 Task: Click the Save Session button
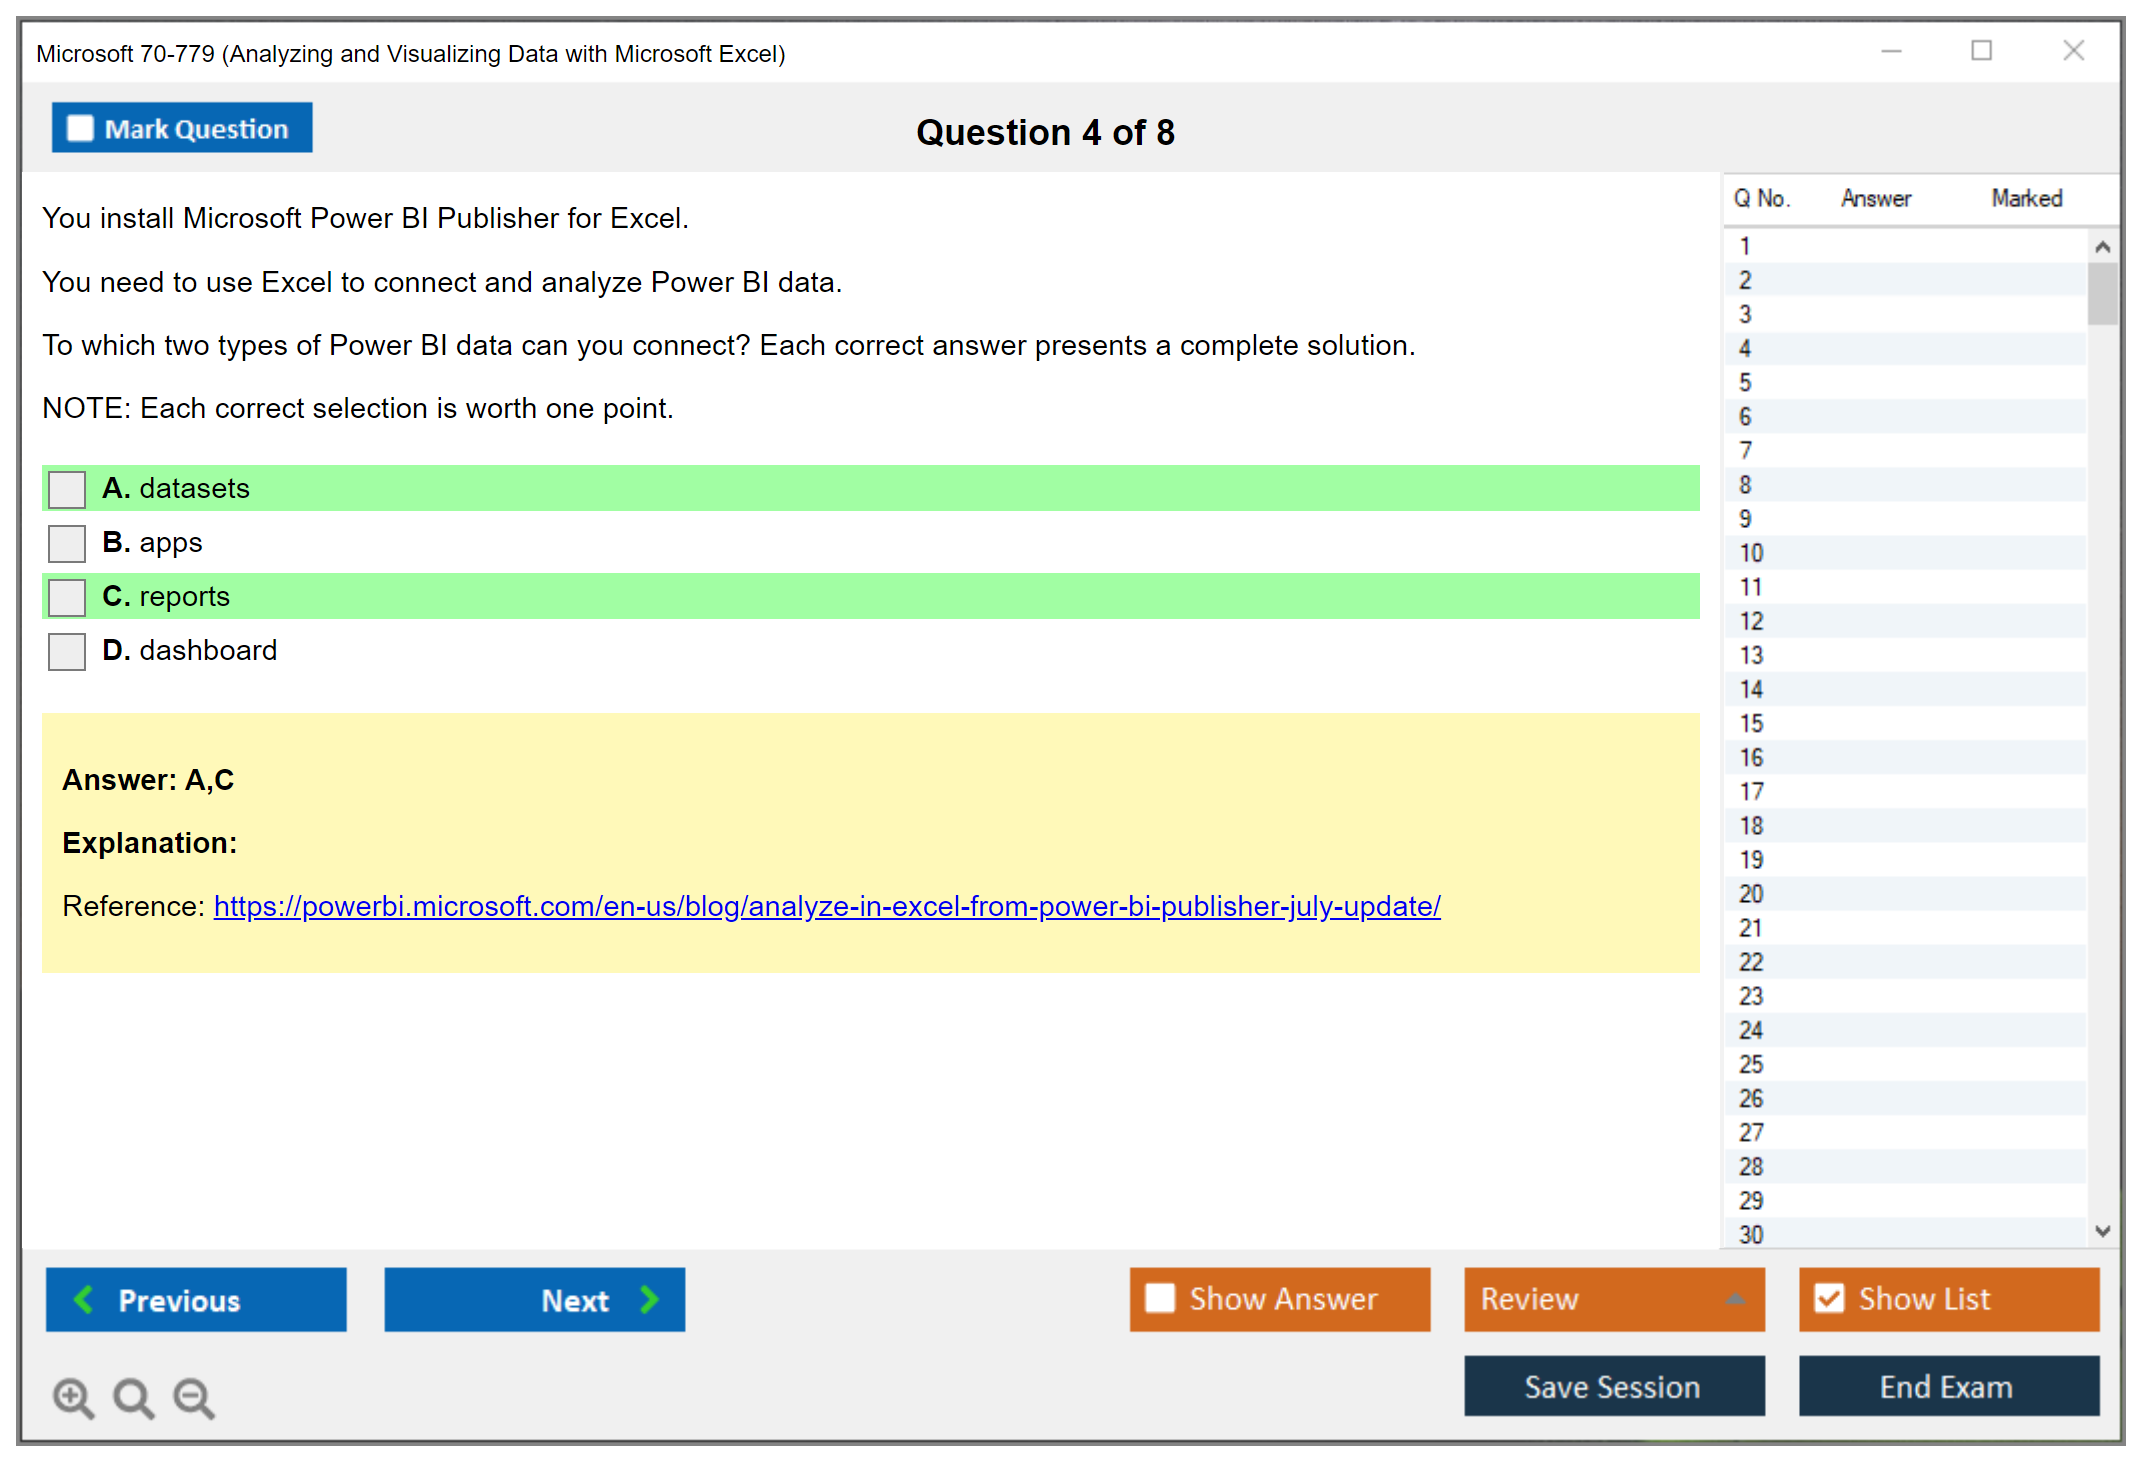pyautogui.click(x=1613, y=1386)
